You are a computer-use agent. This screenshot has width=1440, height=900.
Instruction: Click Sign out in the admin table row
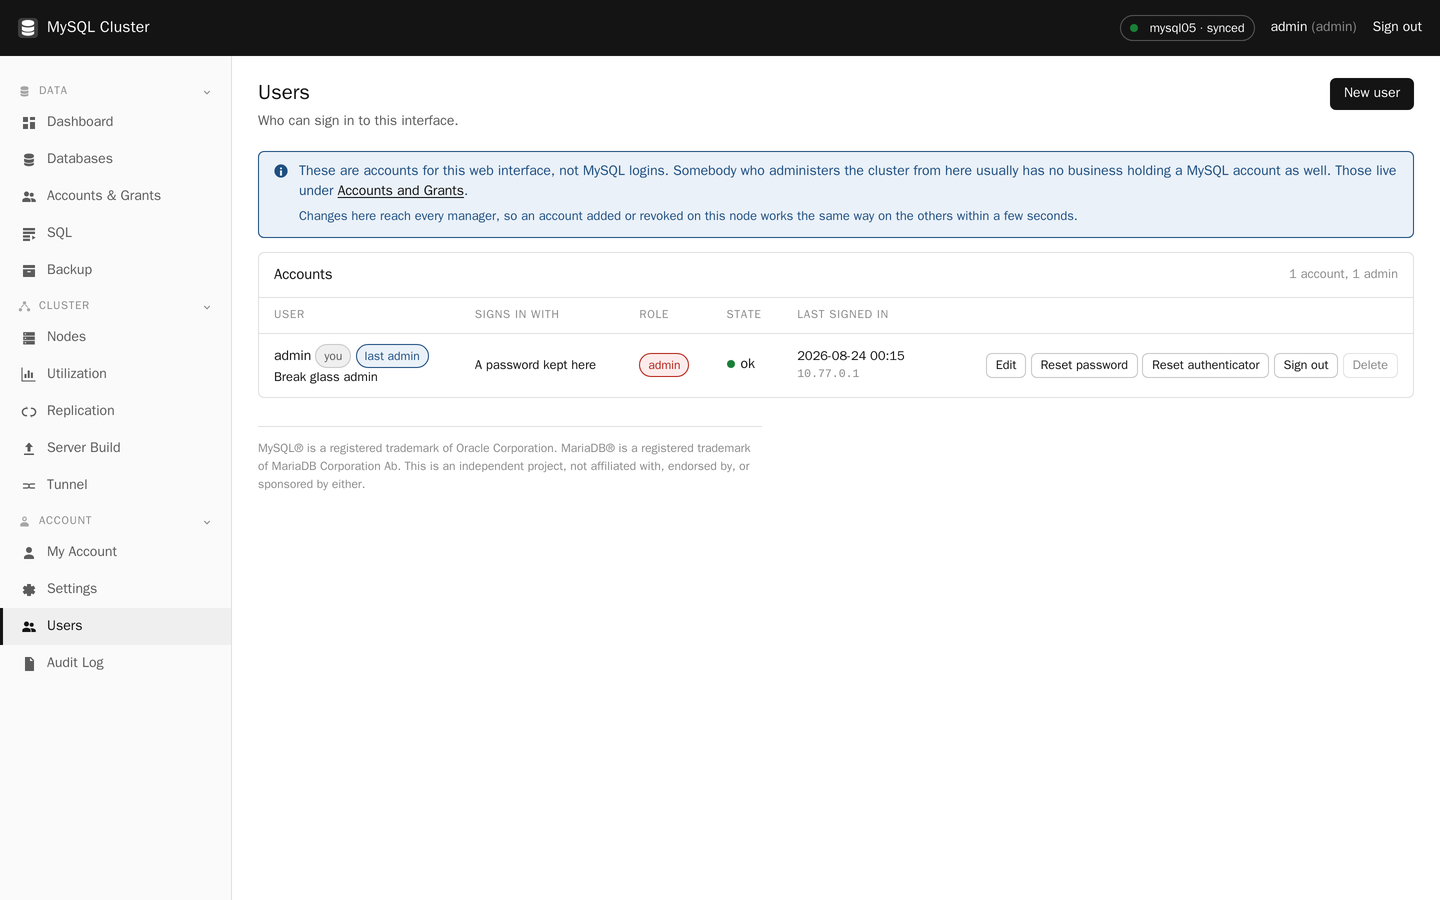click(1305, 365)
